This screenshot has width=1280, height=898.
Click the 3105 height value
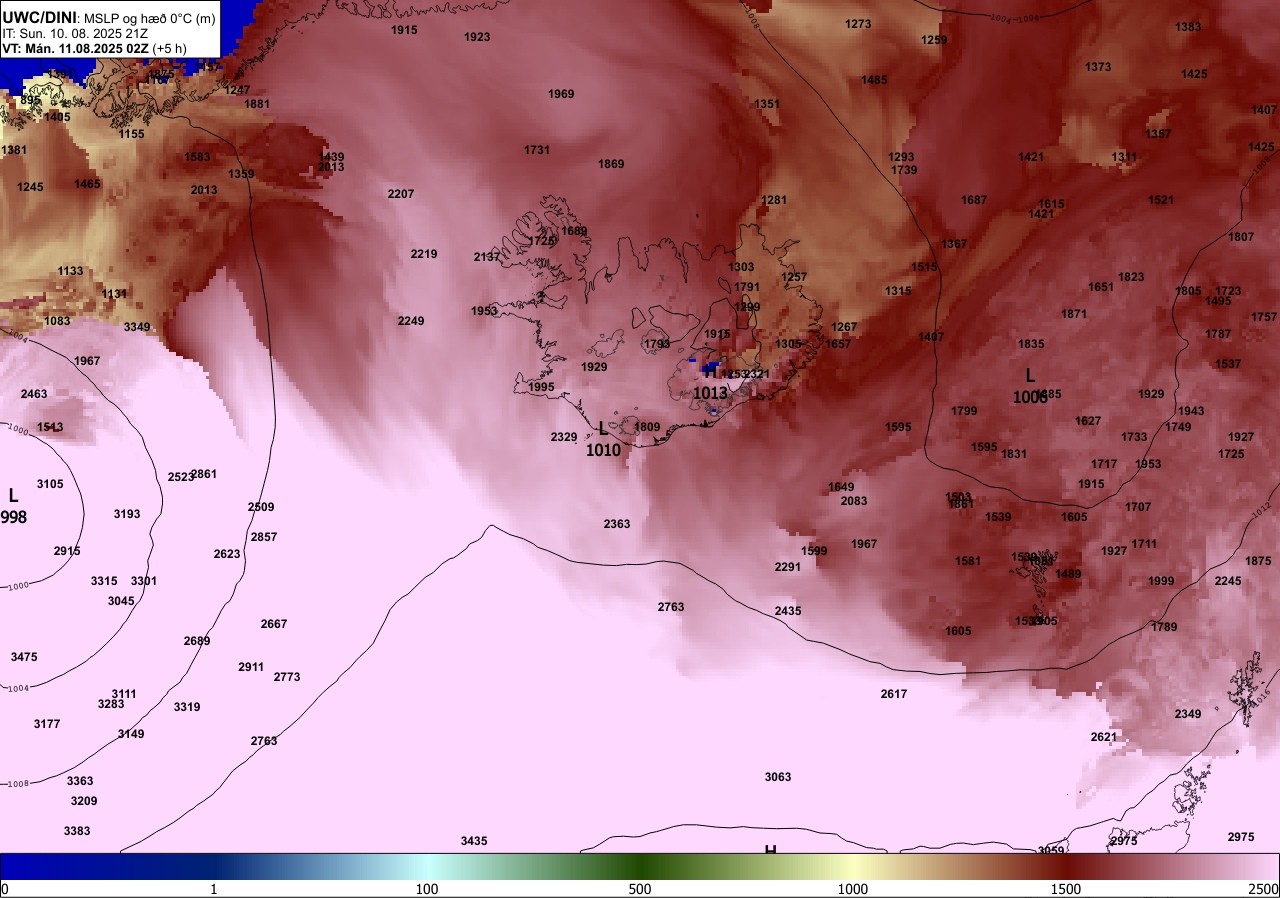(50, 484)
